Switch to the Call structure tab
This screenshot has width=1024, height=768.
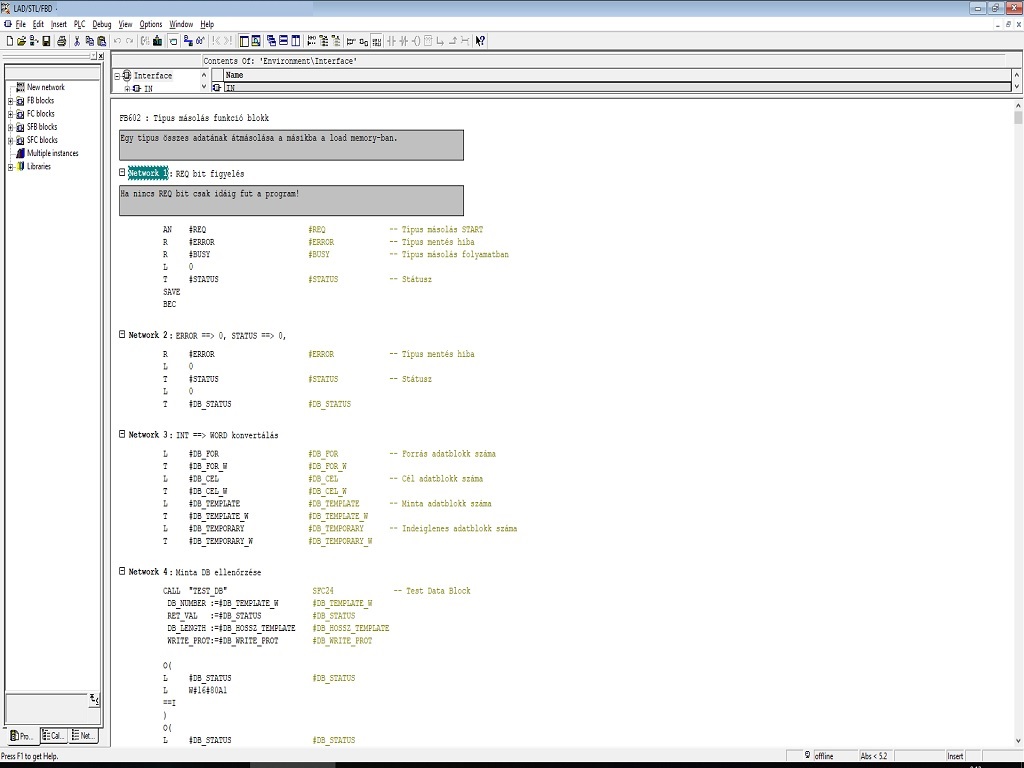click(x=54, y=736)
